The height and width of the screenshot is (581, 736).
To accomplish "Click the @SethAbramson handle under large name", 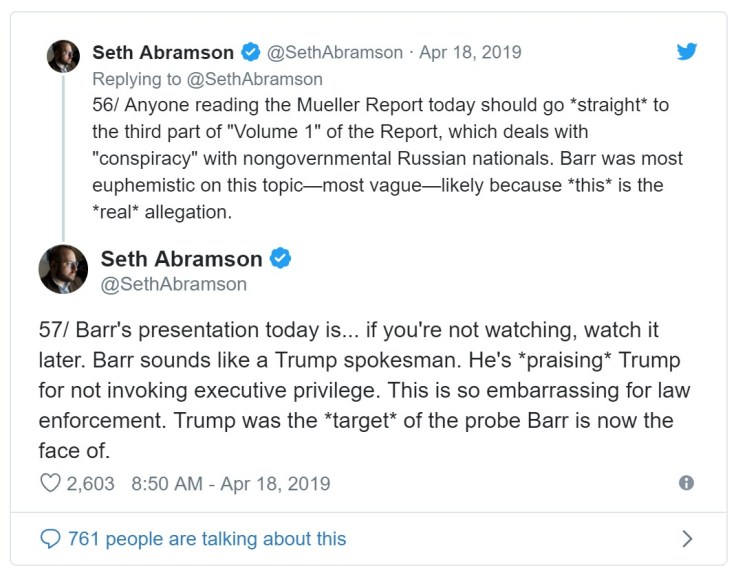I will (173, 285).
